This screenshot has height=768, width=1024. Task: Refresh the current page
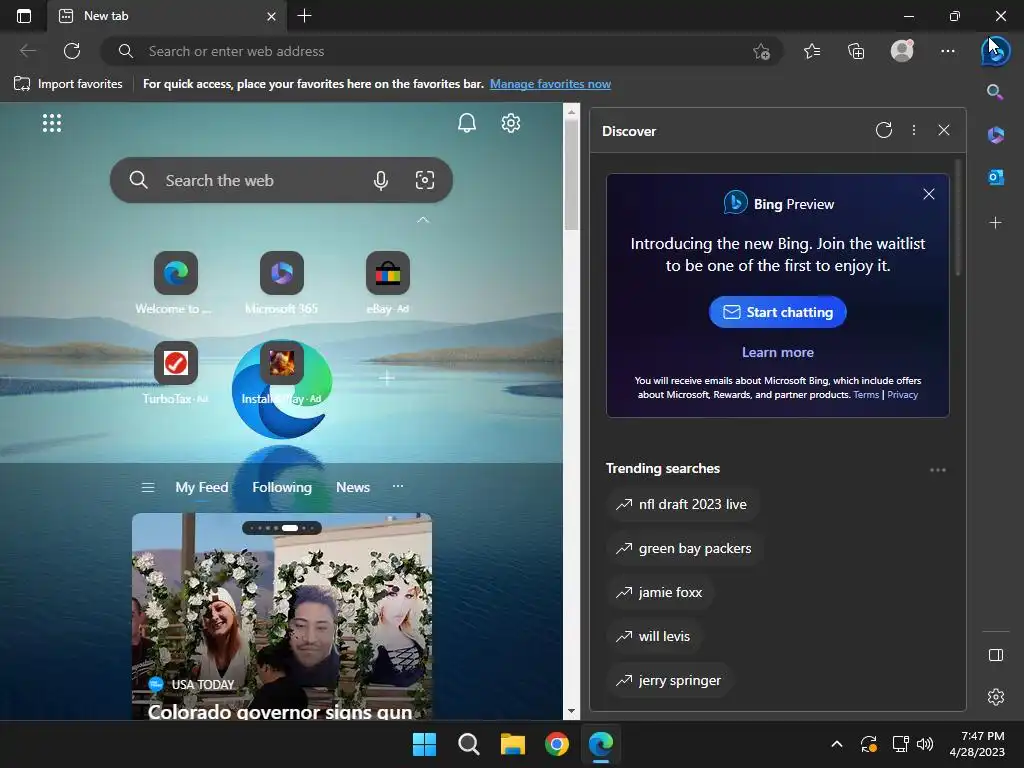click(72, 51)
